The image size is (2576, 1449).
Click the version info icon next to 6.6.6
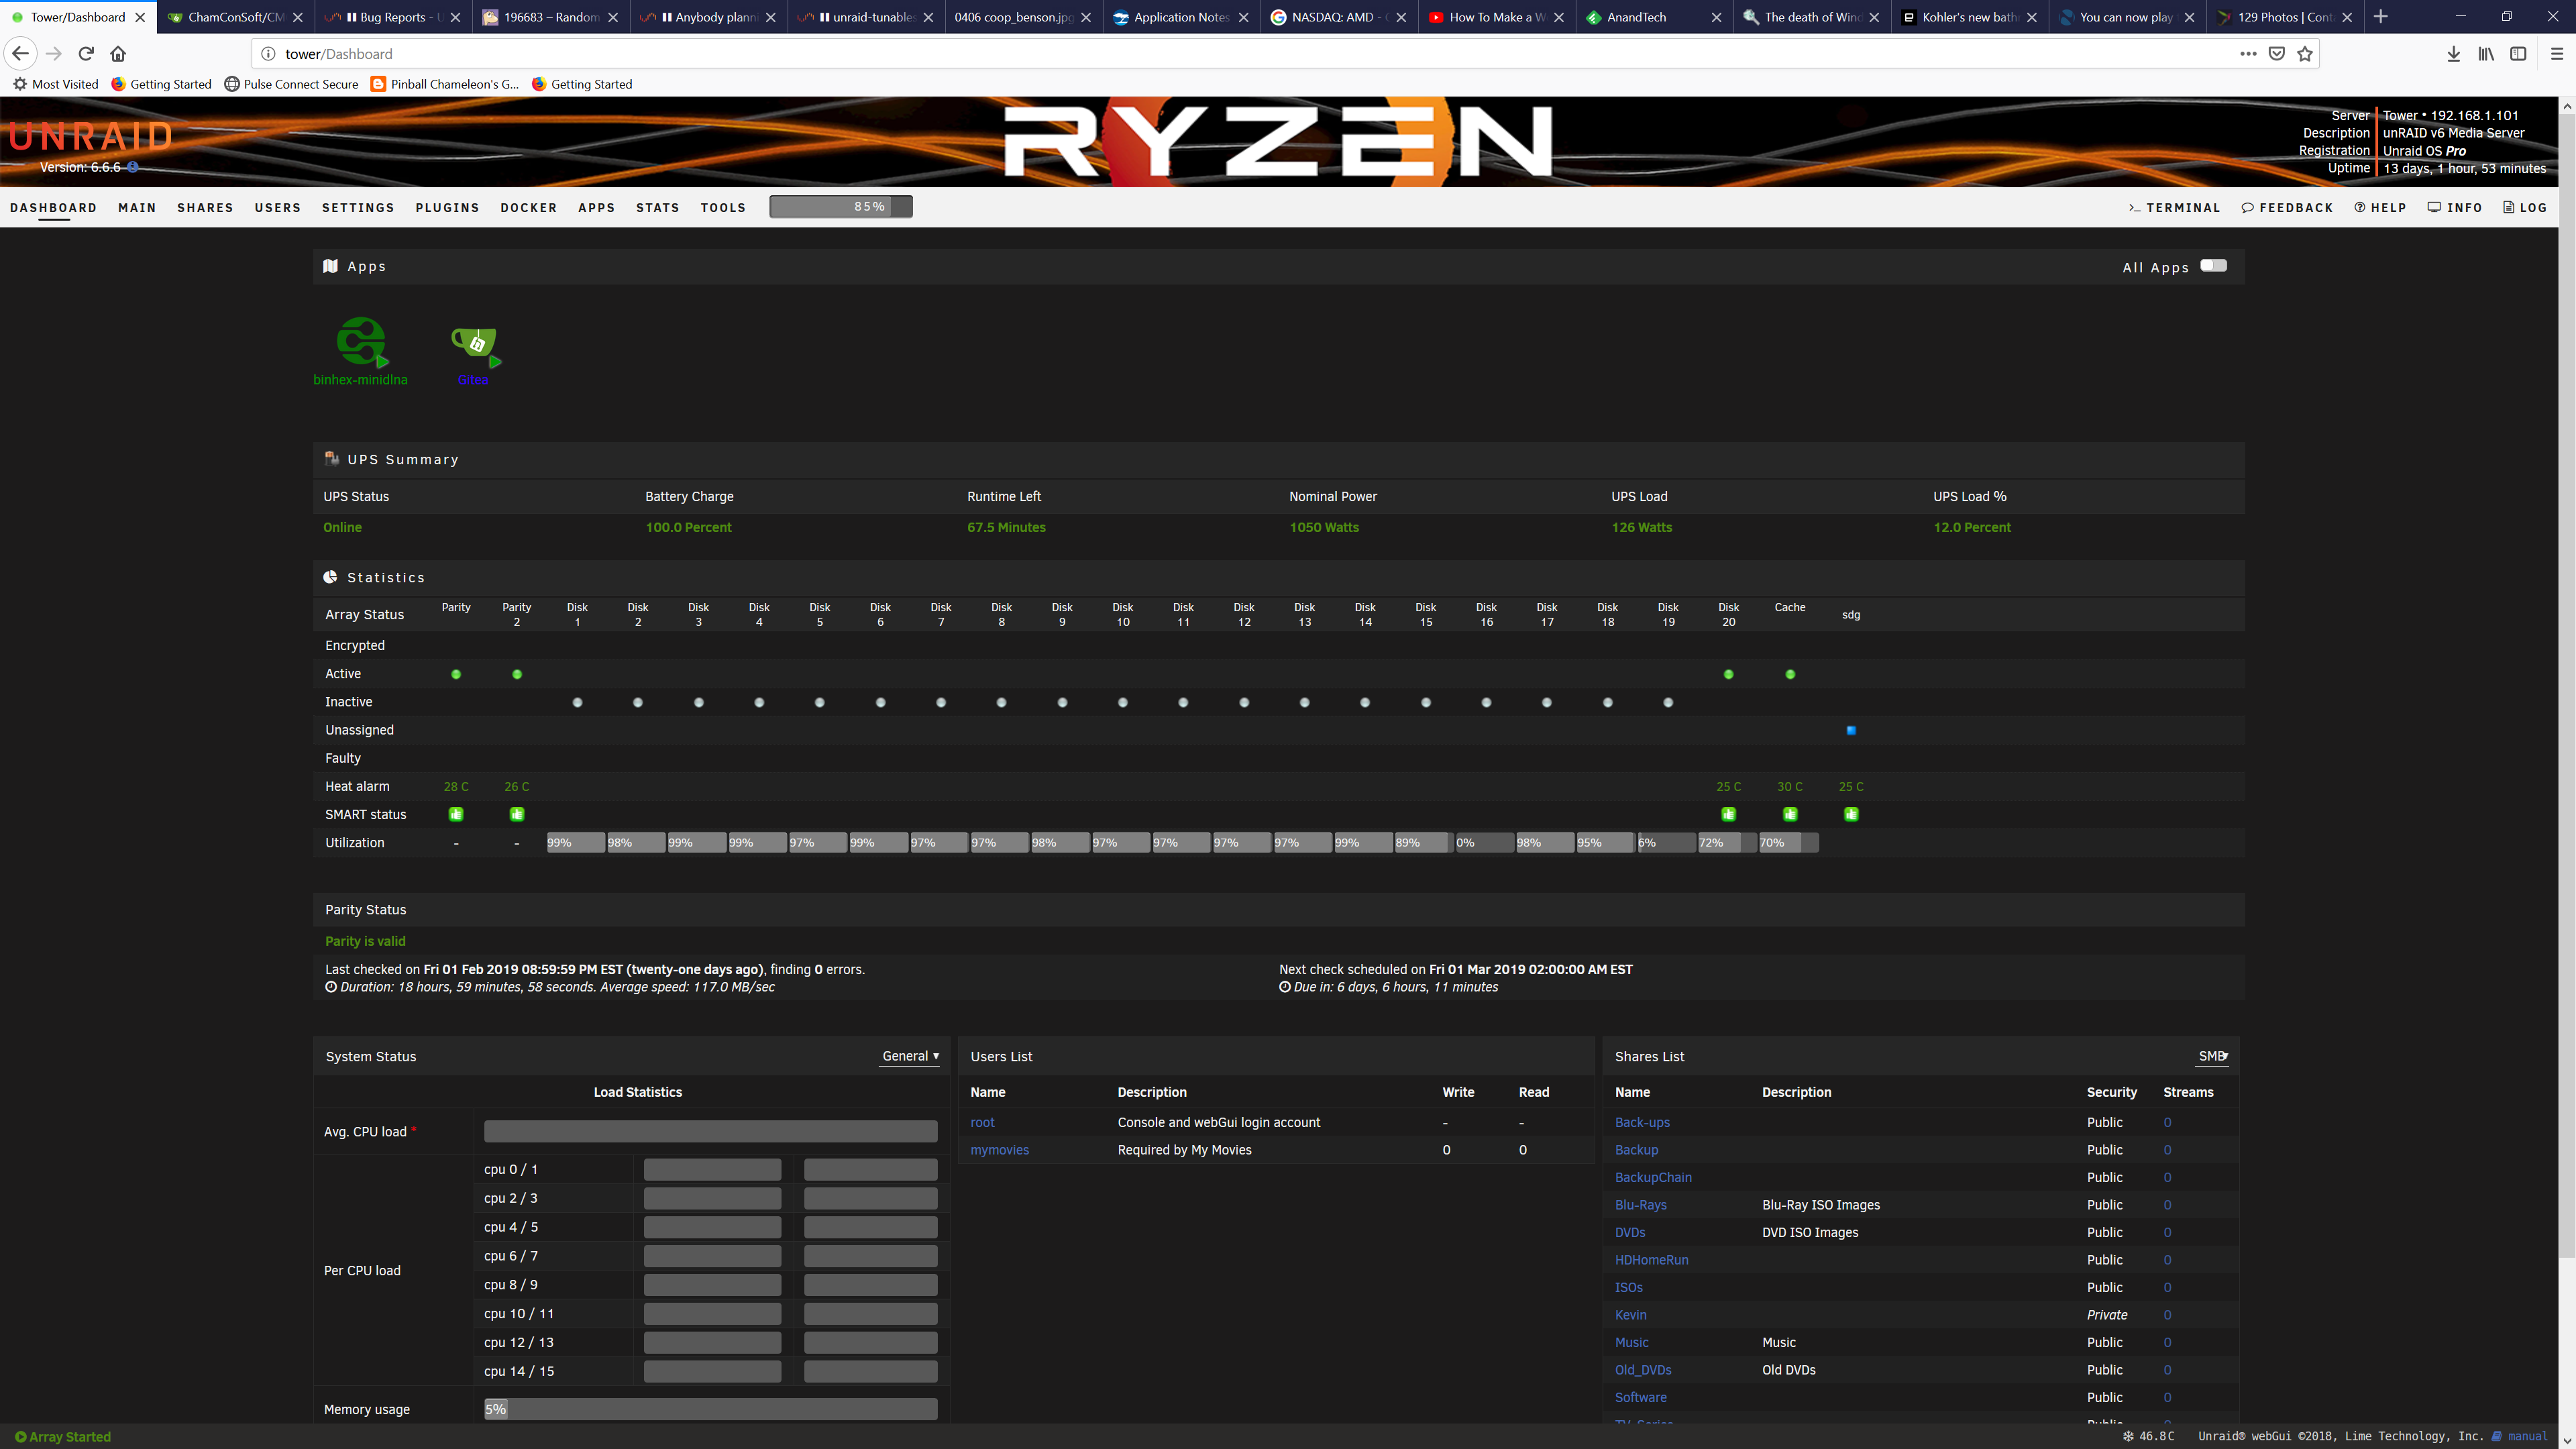click(x=133, y=167)
